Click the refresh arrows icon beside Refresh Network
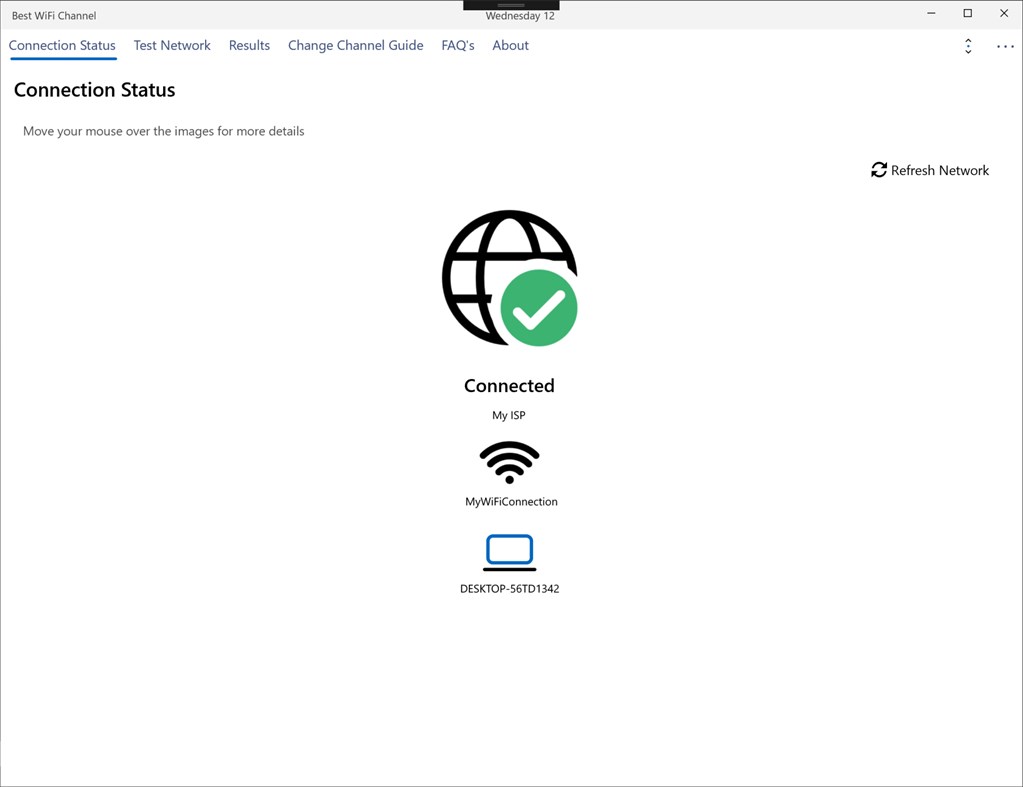 point(878,170)
